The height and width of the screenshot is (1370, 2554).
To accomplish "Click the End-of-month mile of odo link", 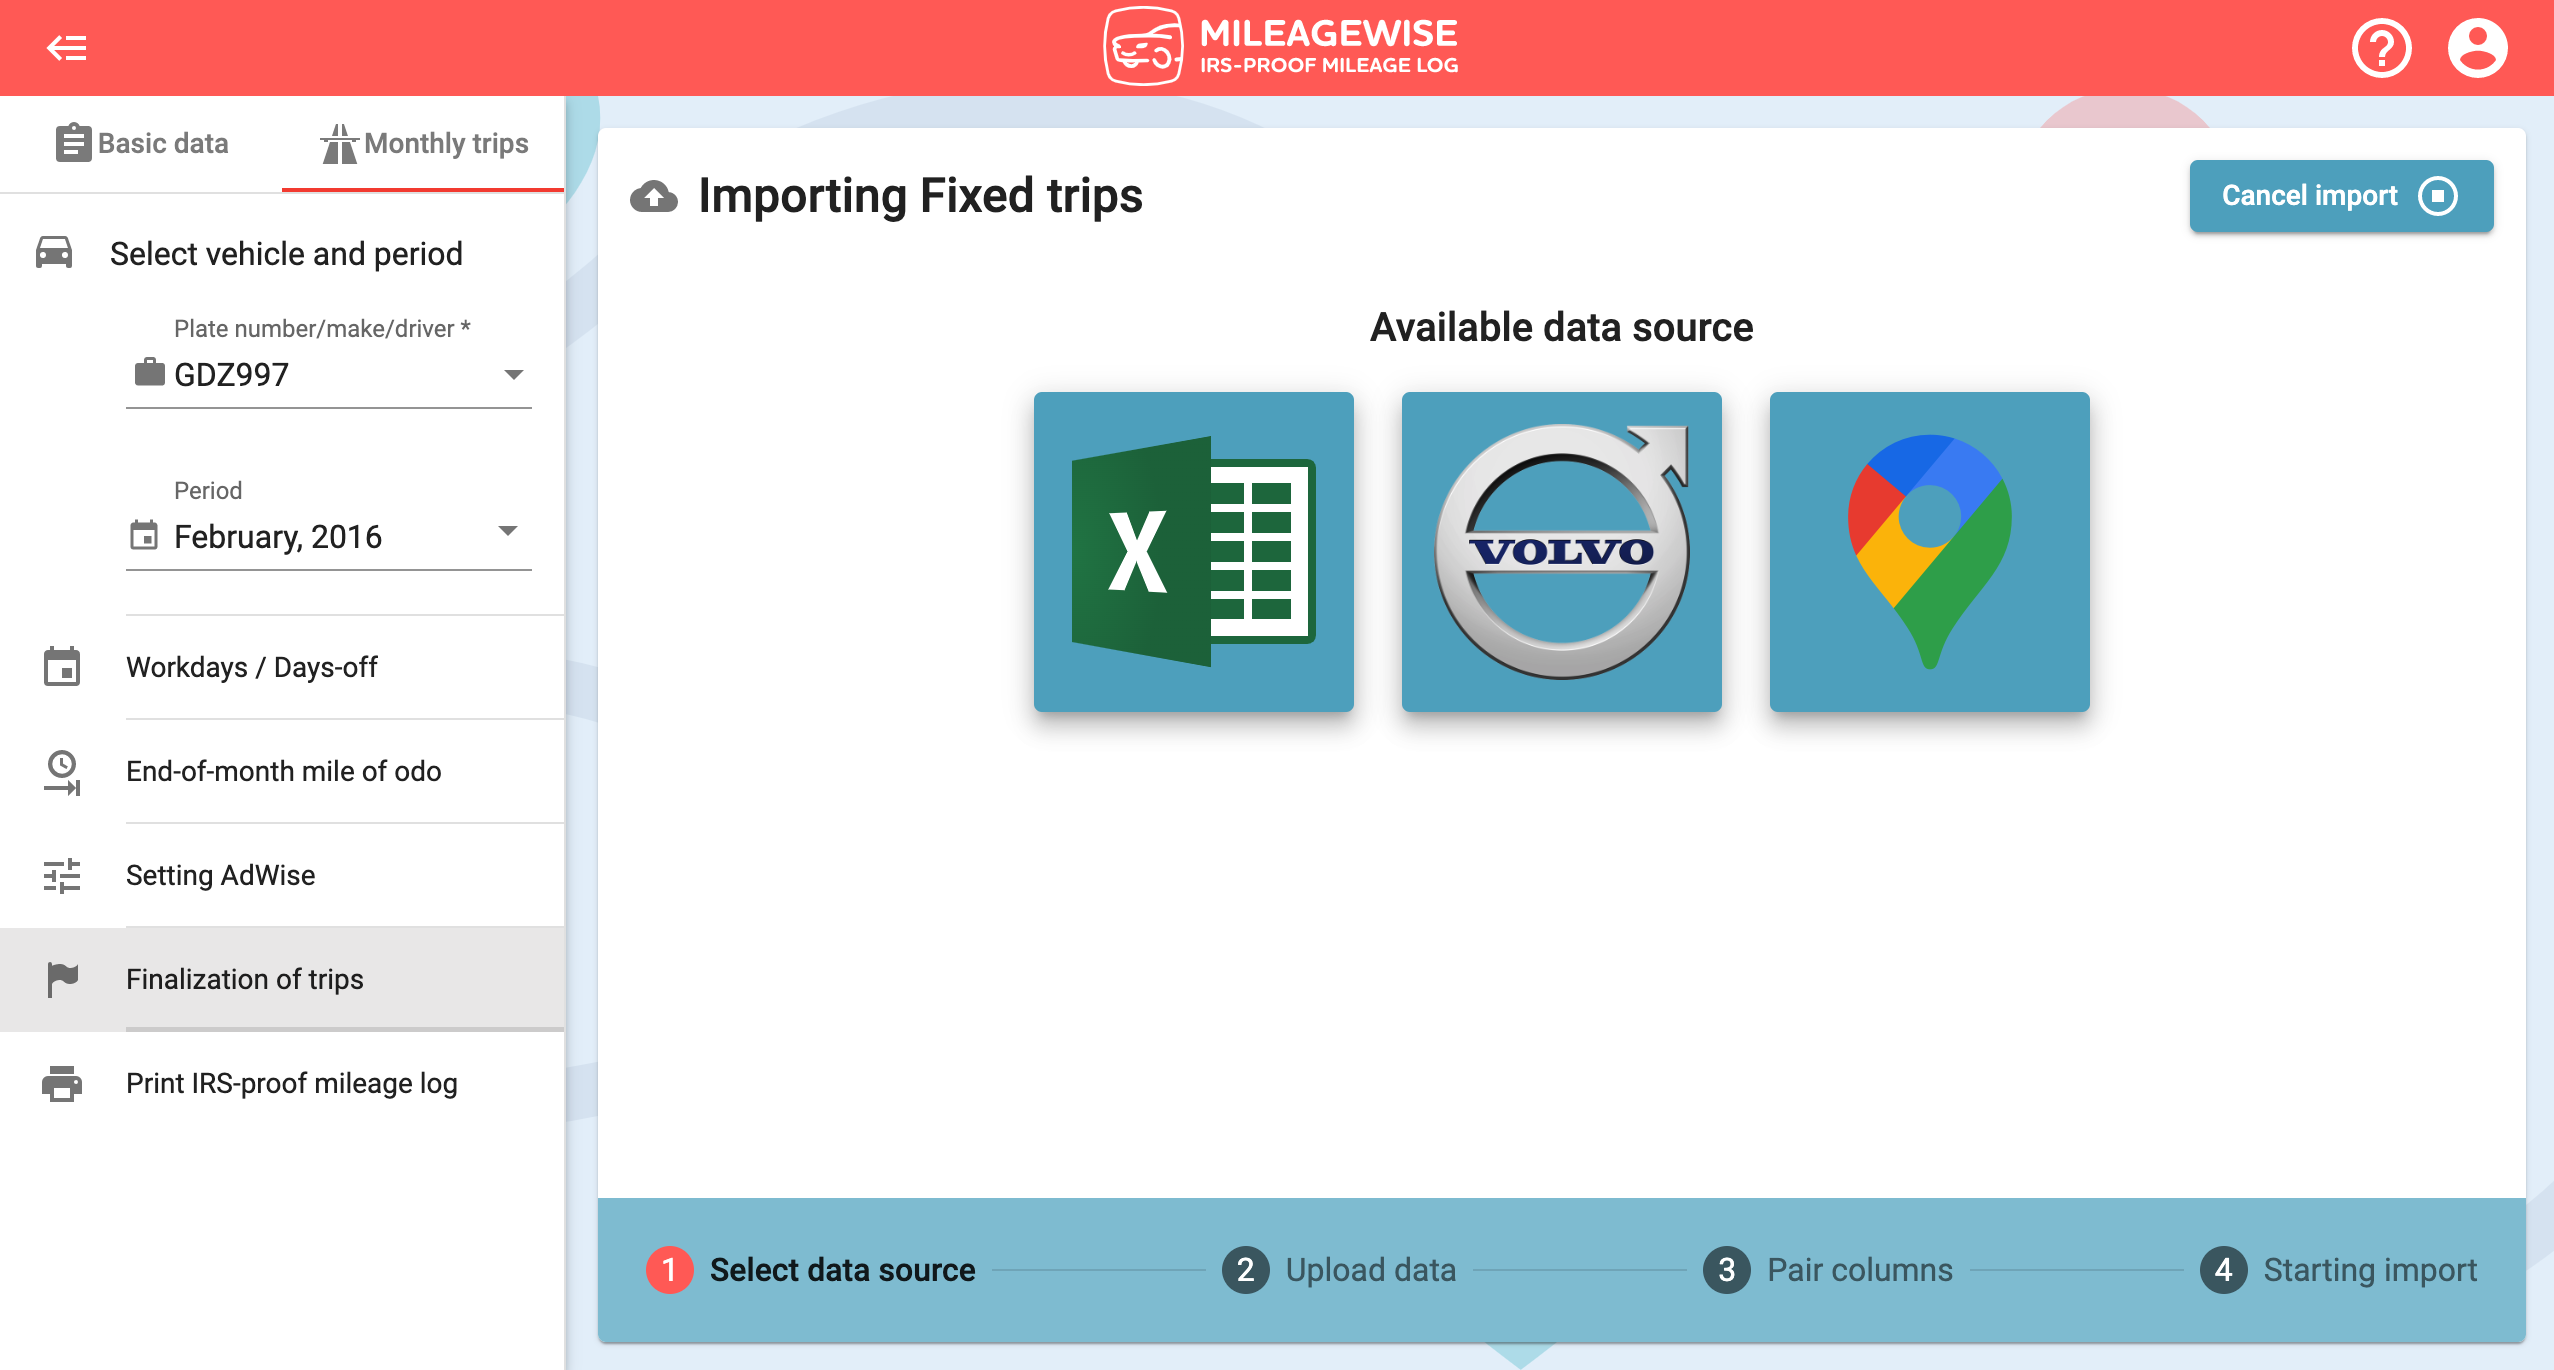I will [282, 770].
